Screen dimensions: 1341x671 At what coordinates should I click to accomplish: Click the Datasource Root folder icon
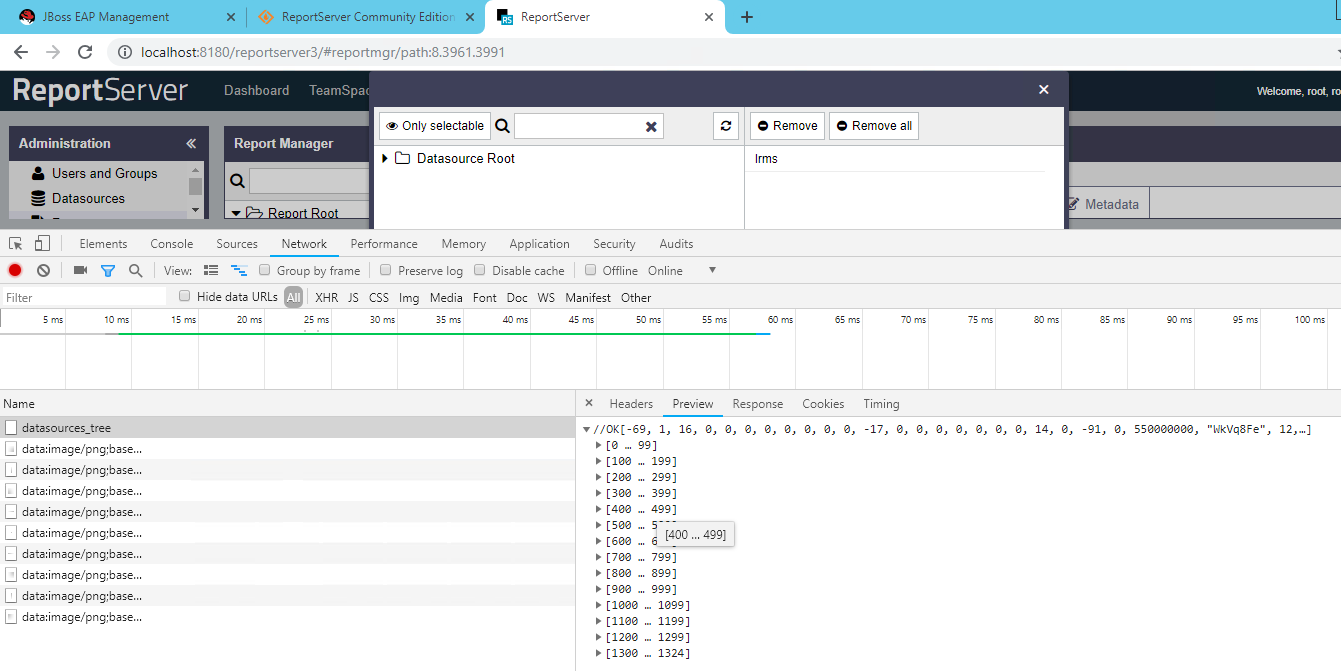[x=403, y=158]
